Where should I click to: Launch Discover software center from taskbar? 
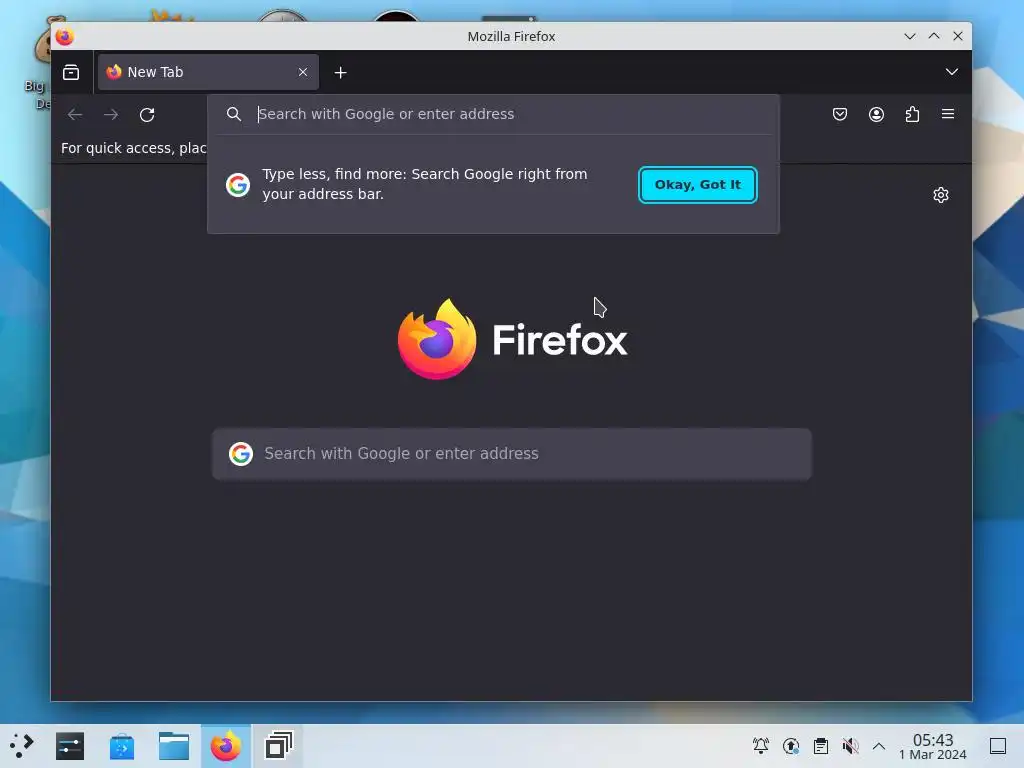click(x=121, y=746)
